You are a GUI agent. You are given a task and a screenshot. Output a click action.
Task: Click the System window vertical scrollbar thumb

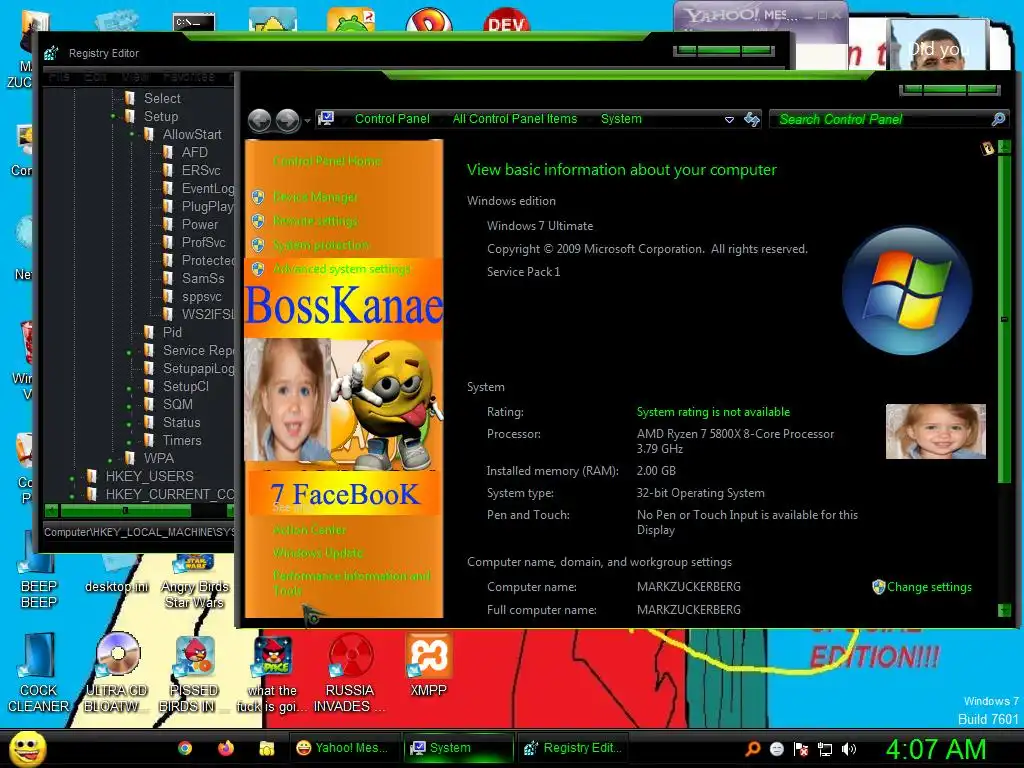pyautogui.click(x=1004, y=319)
